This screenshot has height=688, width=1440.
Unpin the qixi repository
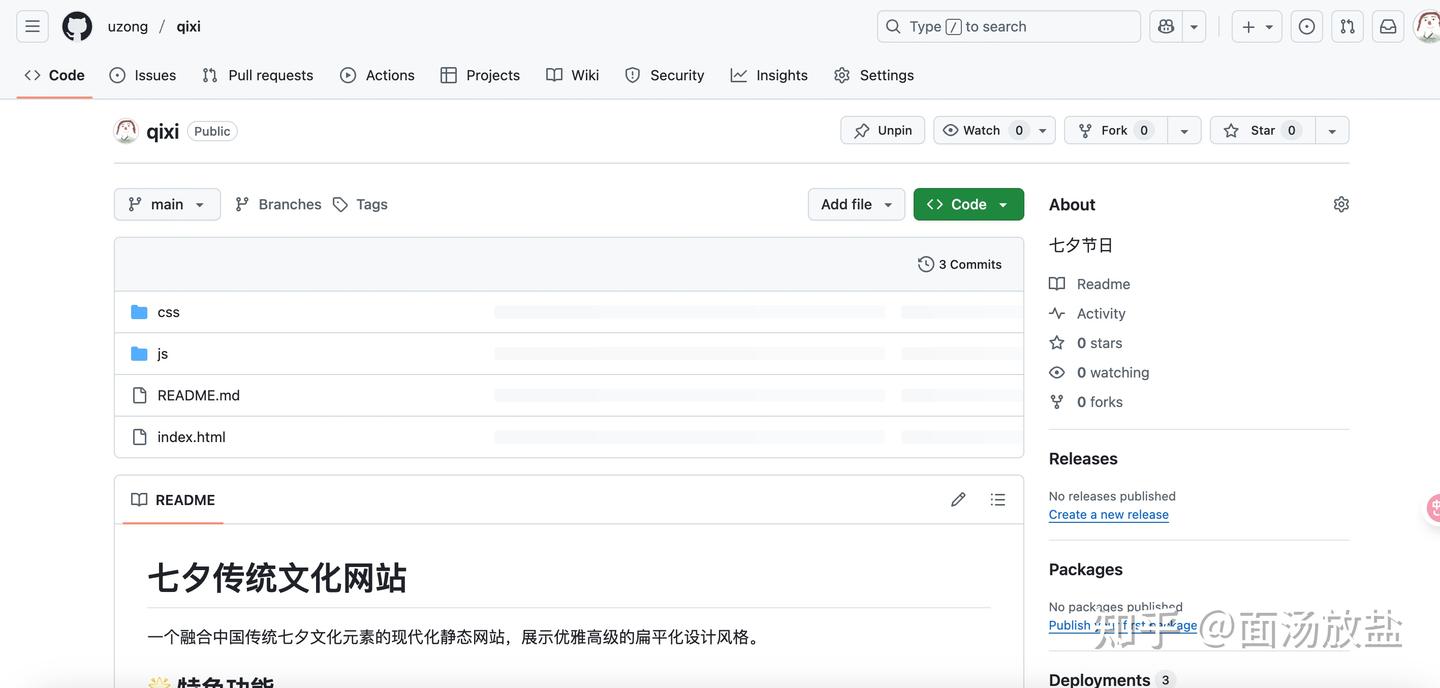881,130
